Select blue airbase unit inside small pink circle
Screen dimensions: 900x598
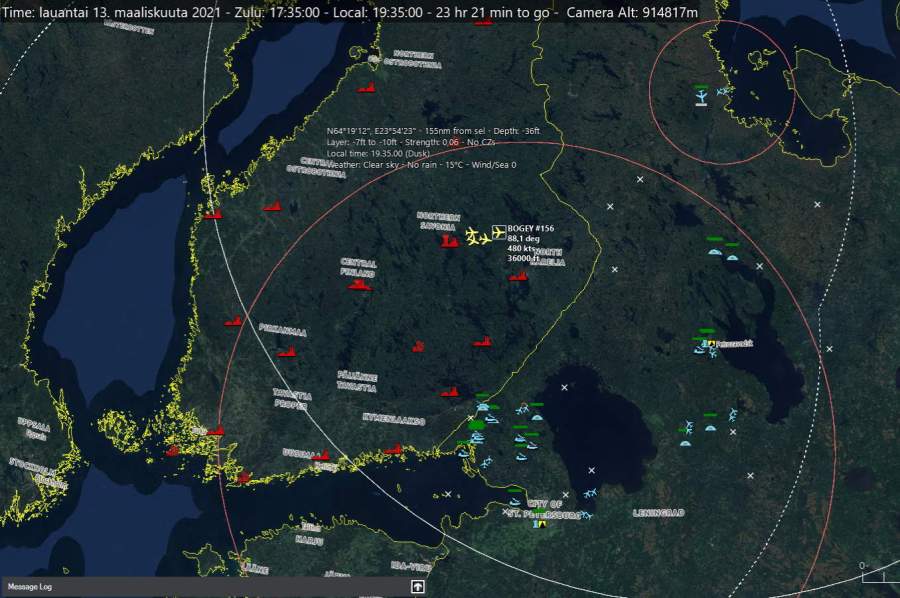702,96
